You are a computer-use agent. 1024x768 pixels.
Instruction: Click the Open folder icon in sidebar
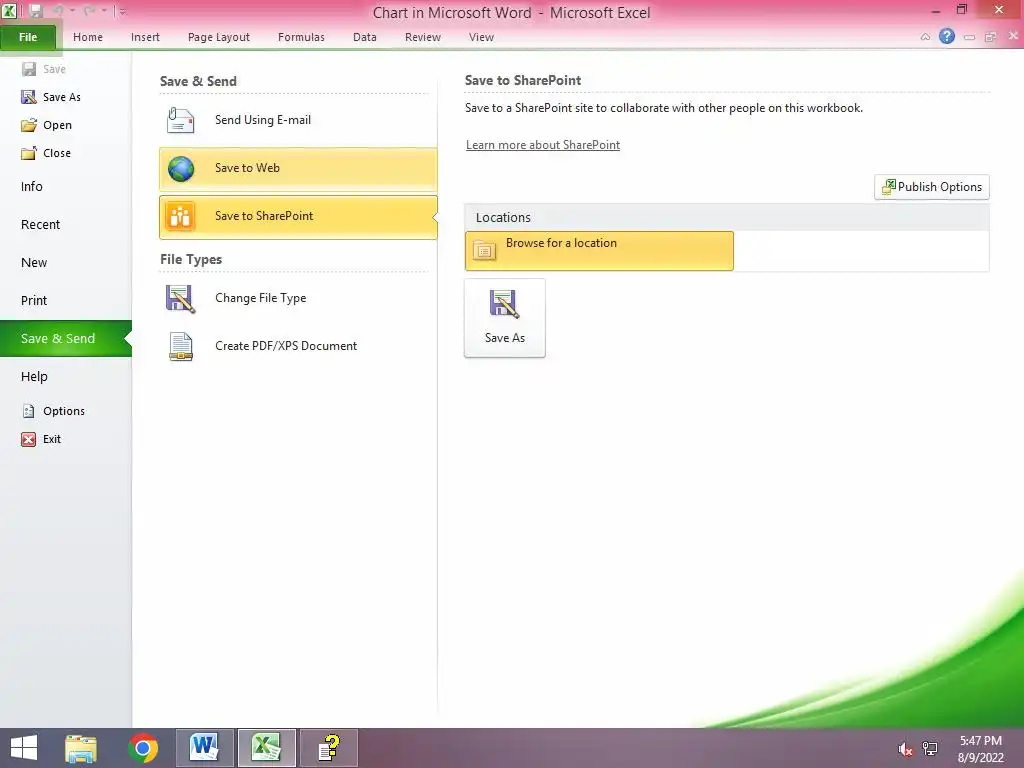(x=29, y=125)
